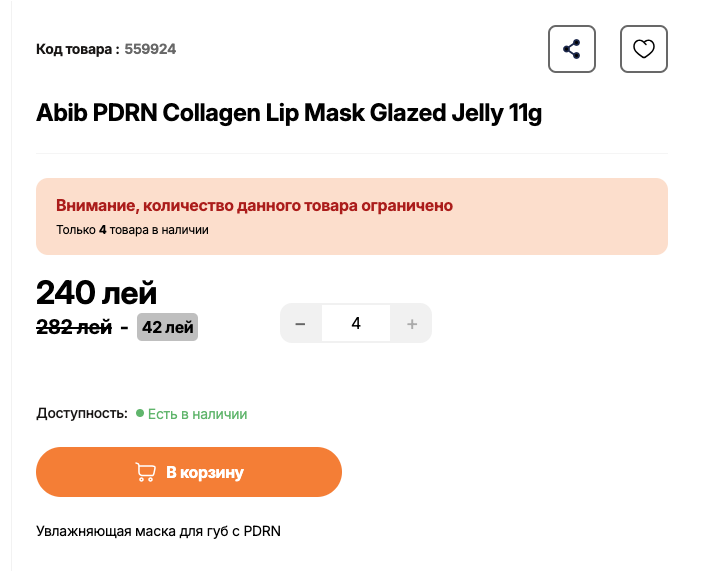Add product to wishlist with heart icon
Screen dimensions: 708x571
(644, 49)
